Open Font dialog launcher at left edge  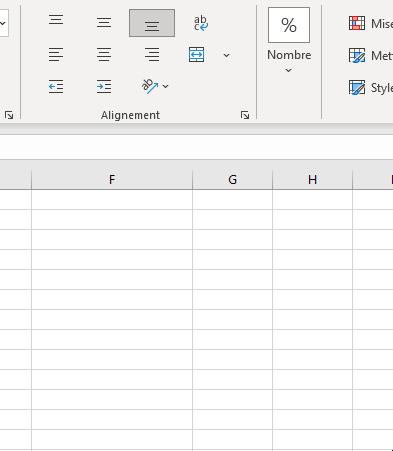[9, 115]
